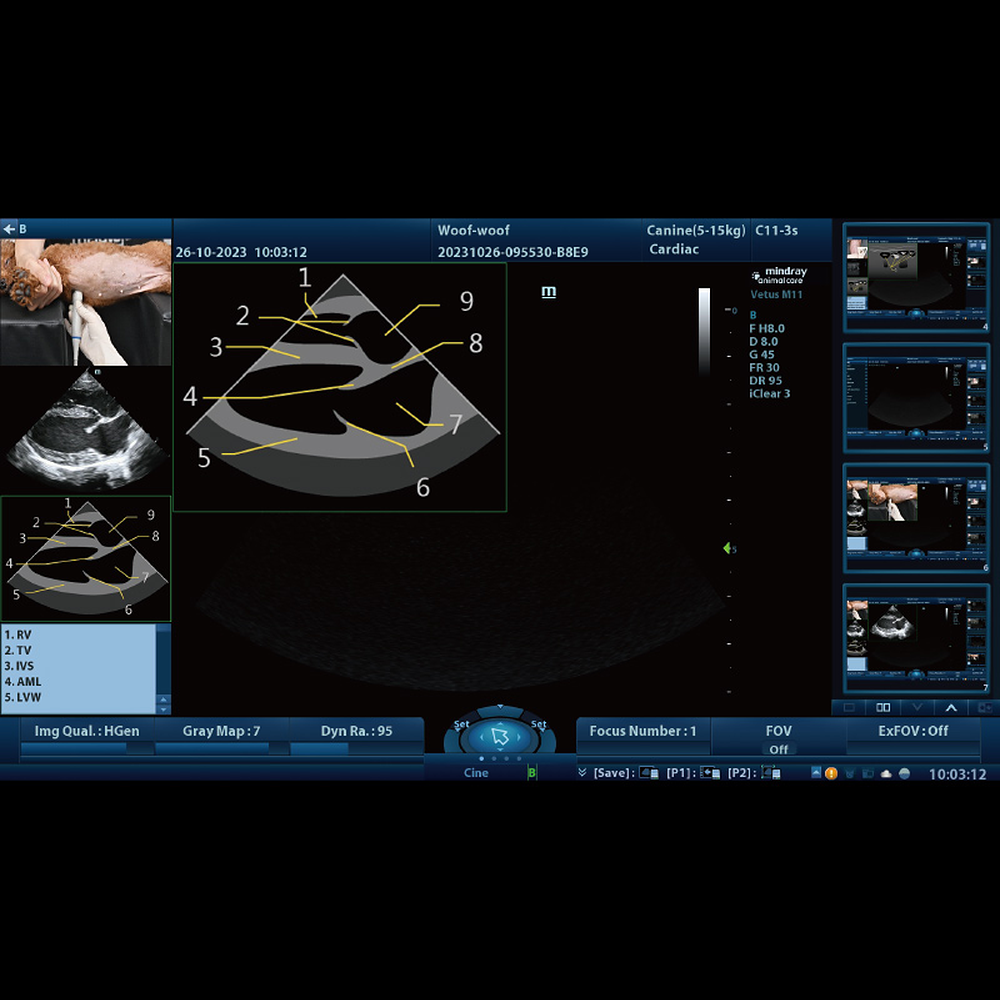Open saved image thumbnail number 7
This screenshot has width=1000, height=1000.
click(916, 638)
